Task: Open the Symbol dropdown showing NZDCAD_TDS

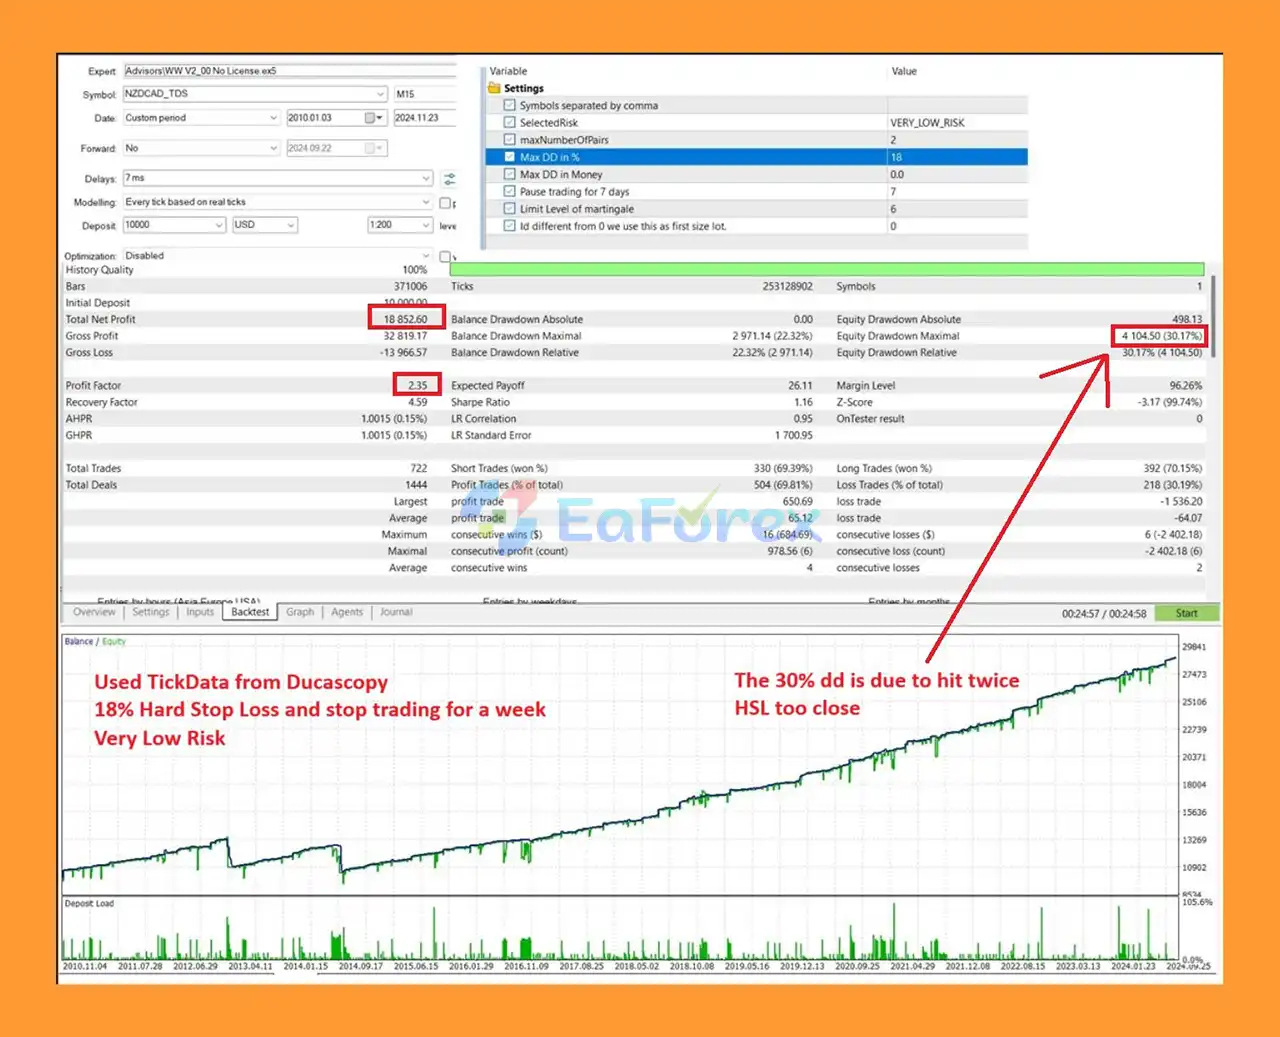Action: point(380,94)
